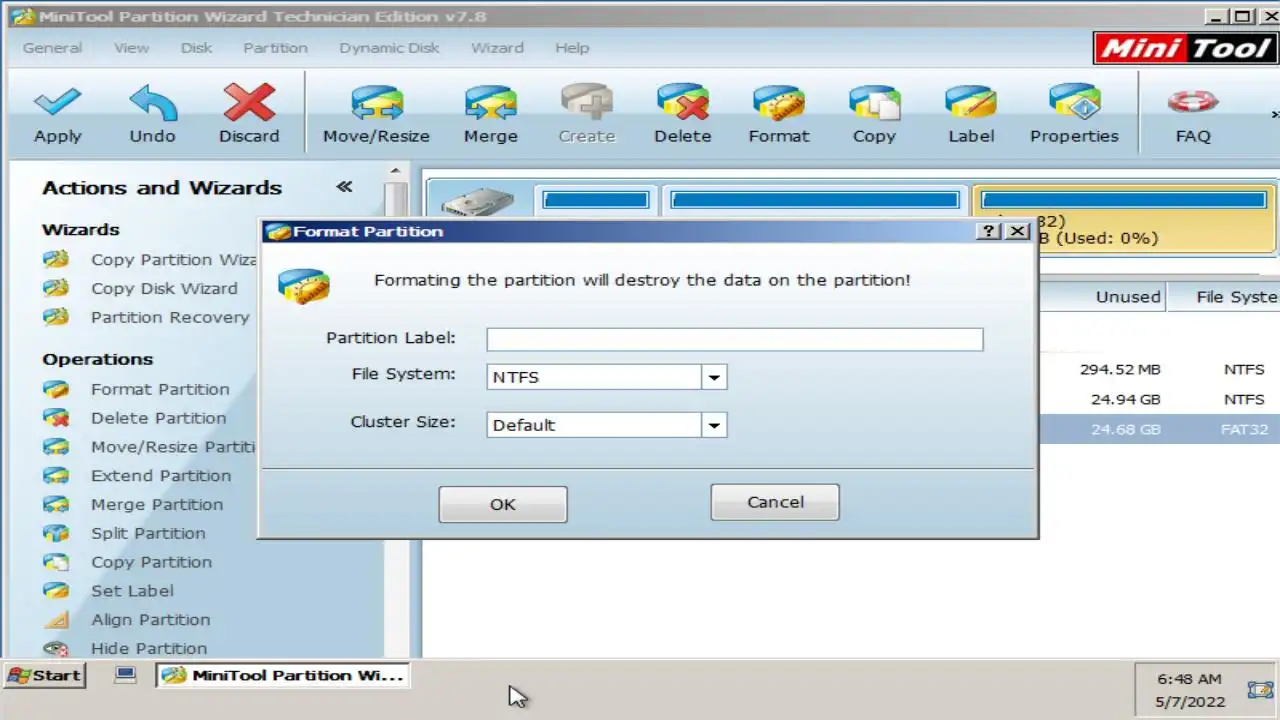The image size is (1280, 720).
Task: Open the General menu
Action: pos(52,48)
